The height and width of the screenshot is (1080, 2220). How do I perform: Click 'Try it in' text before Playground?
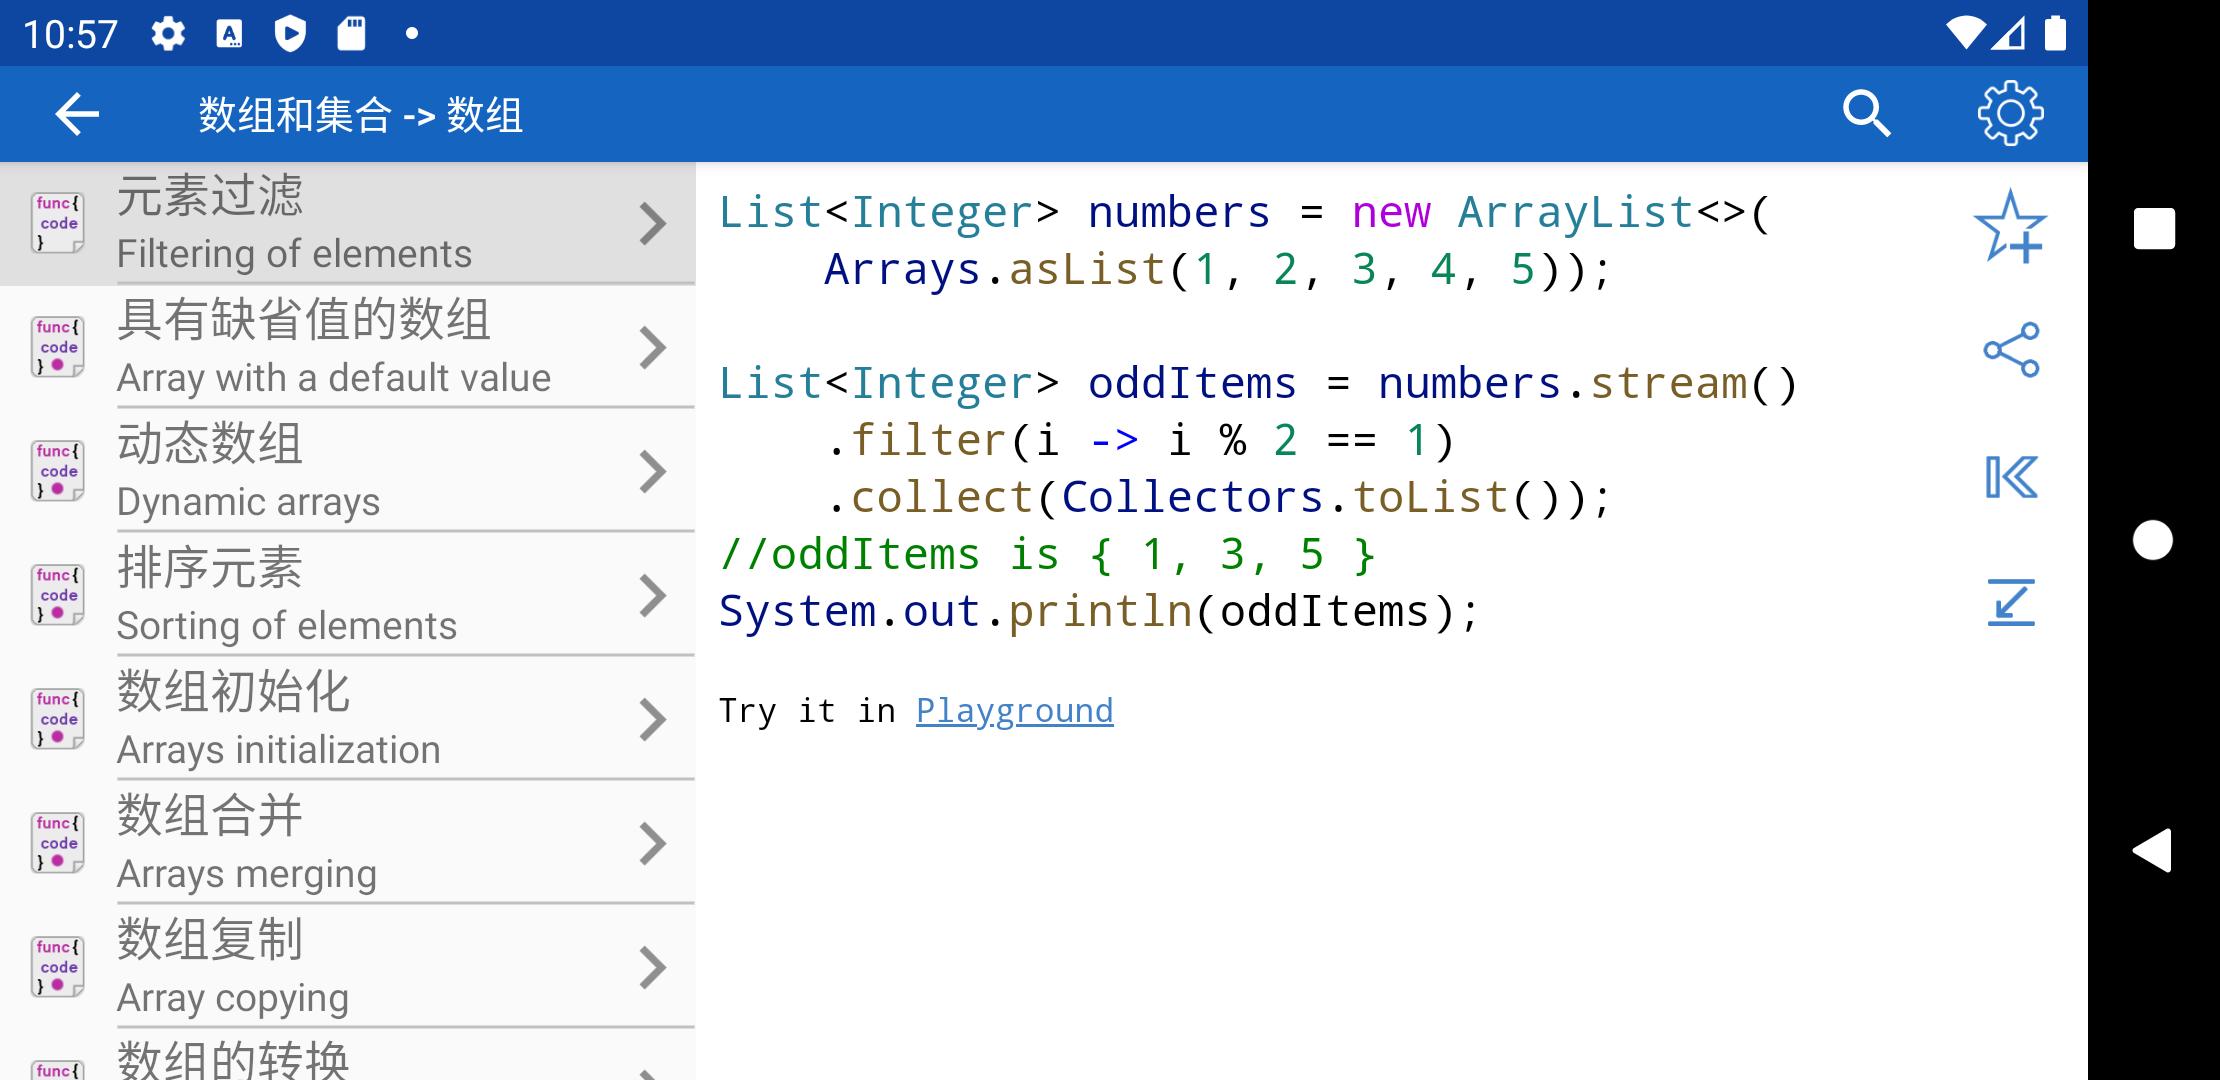807,711
